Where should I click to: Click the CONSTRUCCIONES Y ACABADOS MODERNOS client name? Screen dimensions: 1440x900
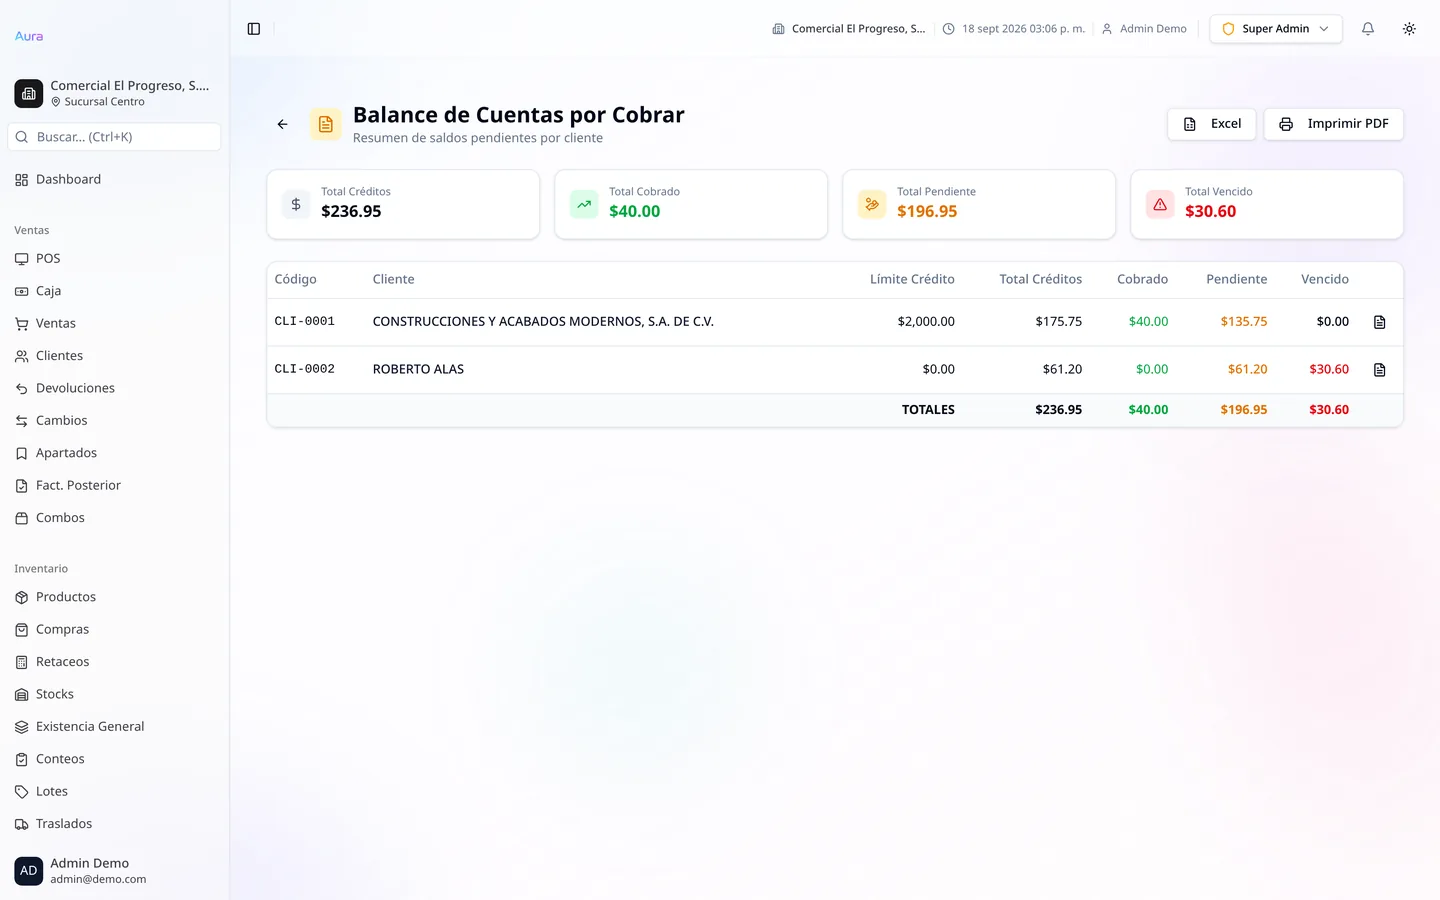543,322
